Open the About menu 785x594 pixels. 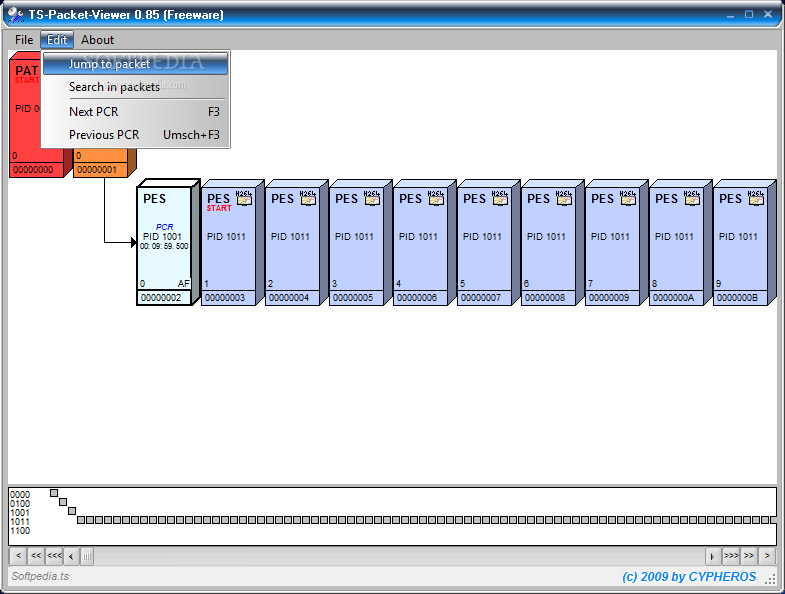click(97, 40)
